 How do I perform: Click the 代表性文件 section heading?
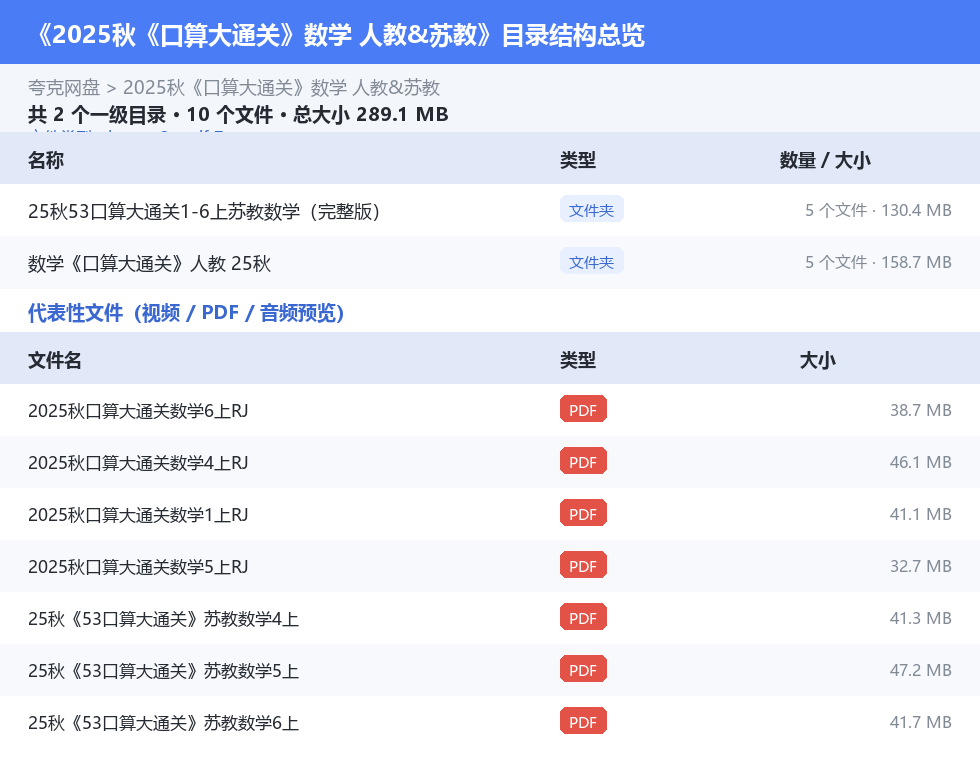(186, 312)
